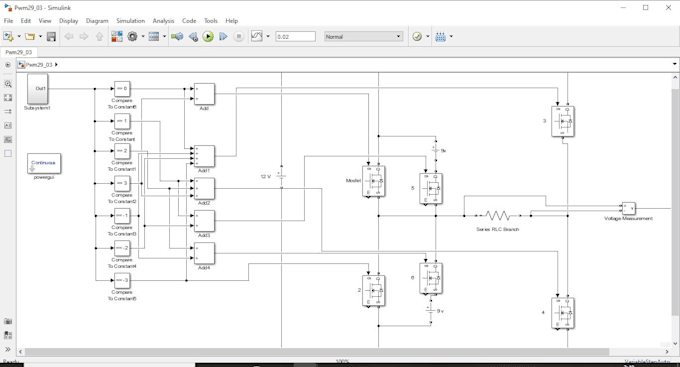Click the Update Diagram icon
Screen dimensions: 680x367
pyautogui.click(x=177, y=36)
